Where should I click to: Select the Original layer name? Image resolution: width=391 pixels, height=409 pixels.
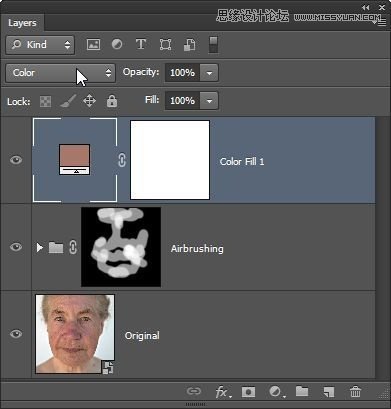pyautogui.click(x=142, y=336)
